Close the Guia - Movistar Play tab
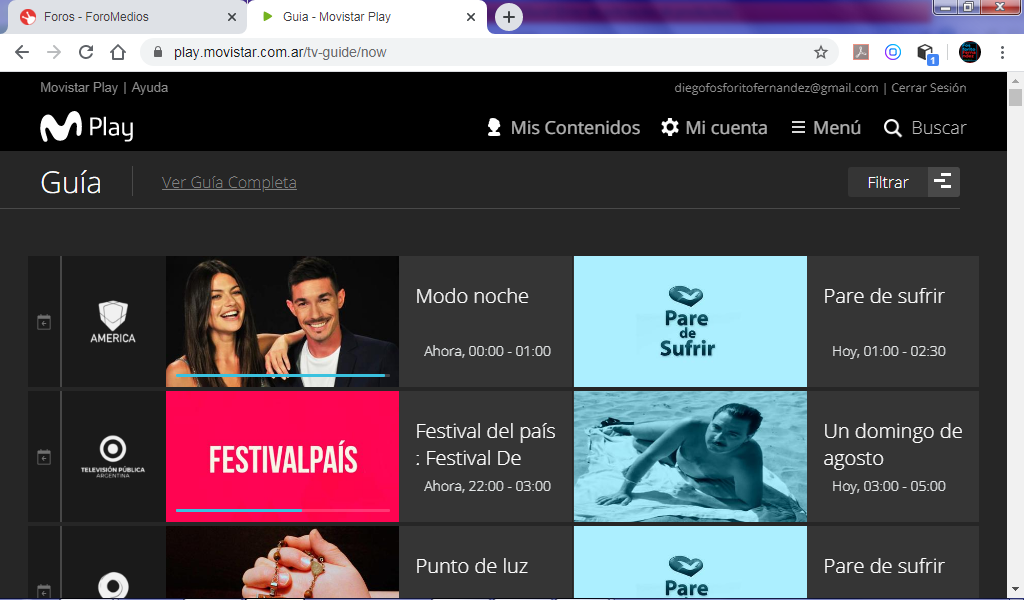Viewport: 1024px width, 600px height. coord(471,17)
